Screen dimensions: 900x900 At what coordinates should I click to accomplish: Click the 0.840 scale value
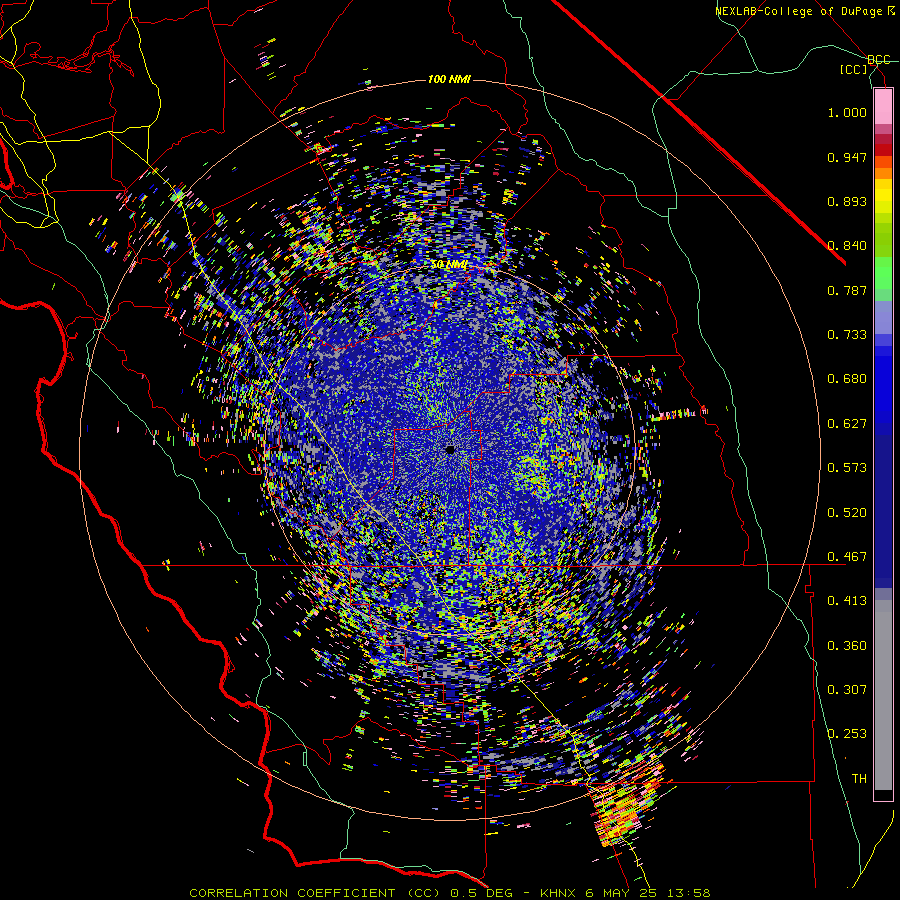pos(847,246)
